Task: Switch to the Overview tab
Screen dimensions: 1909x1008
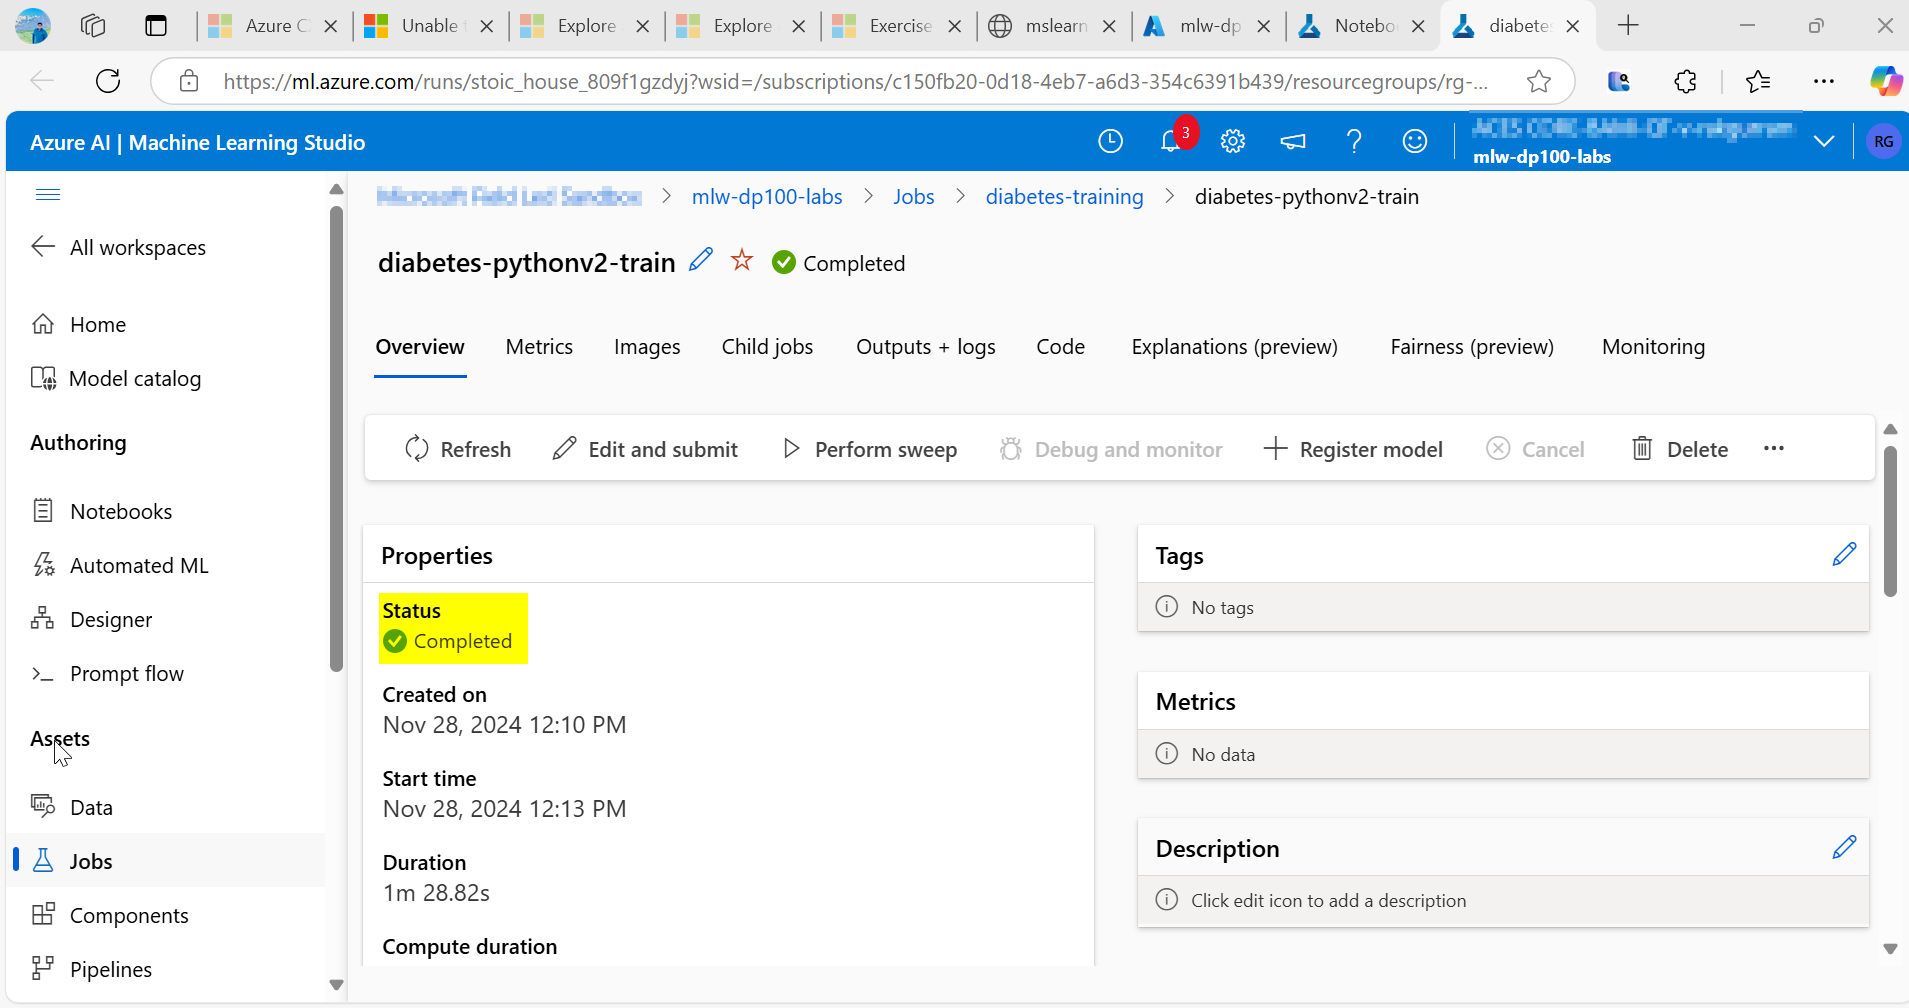Action: [420, 347]
